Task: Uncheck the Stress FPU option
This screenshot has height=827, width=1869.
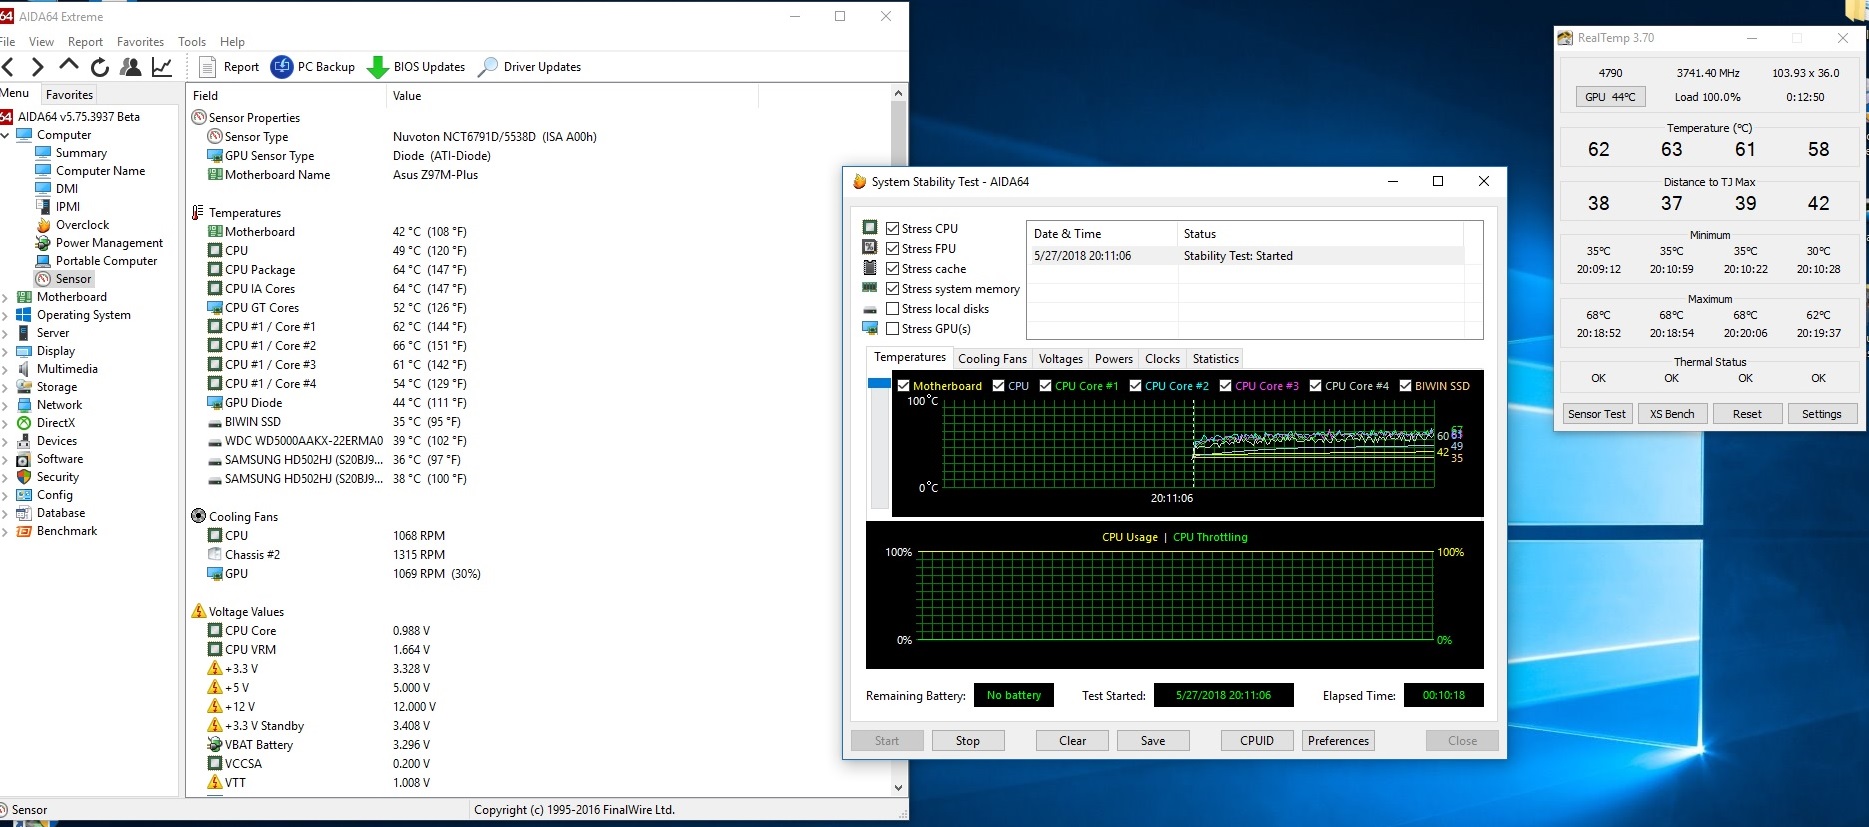Action: pyautogui.click(x=892, y=249)
